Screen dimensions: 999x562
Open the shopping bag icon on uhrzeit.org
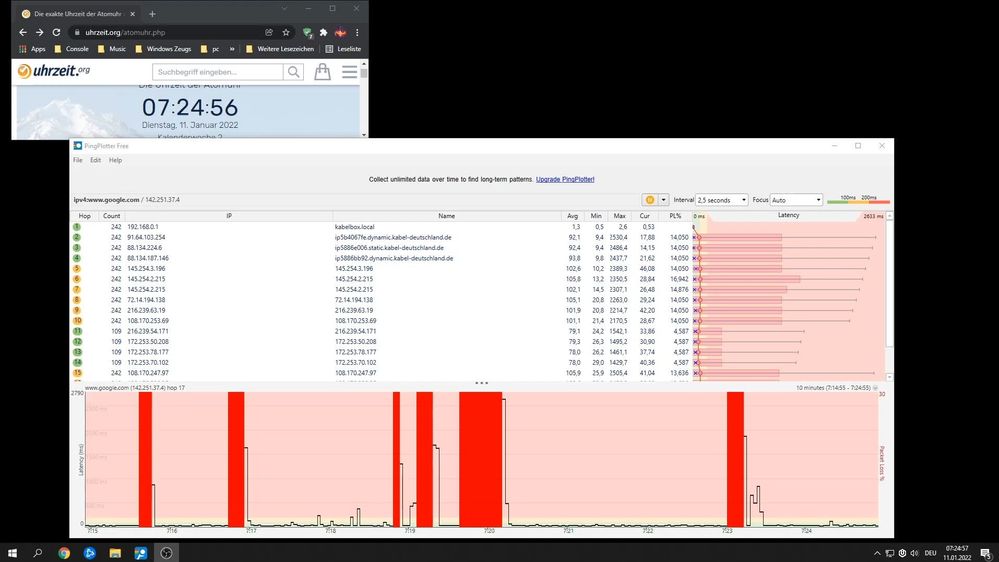(322, 71)
